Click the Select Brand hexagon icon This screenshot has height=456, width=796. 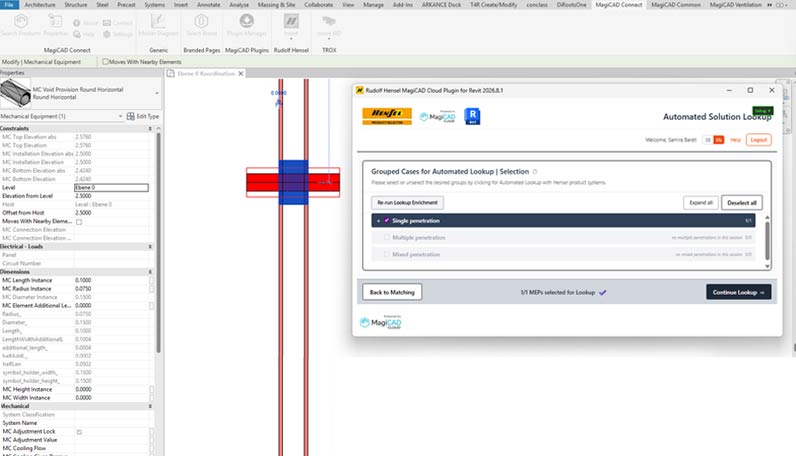click(x=202, y=21)
